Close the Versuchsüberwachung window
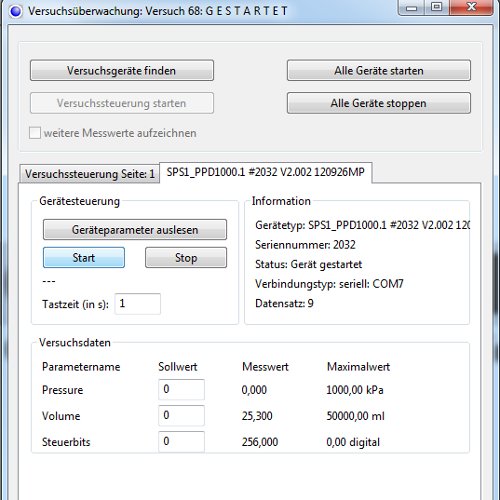Screen dimensions: 500x500 point(471,7)
